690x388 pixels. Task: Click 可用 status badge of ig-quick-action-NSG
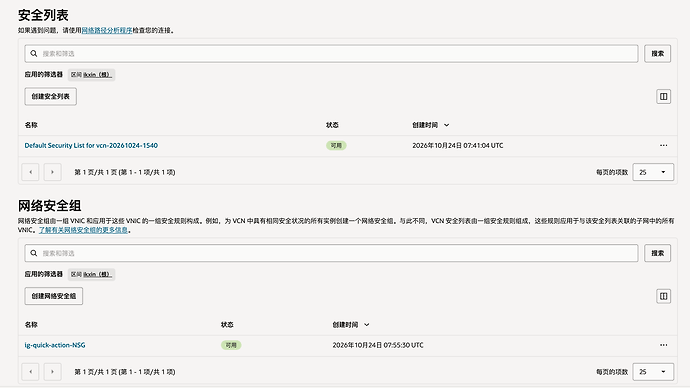231,345
